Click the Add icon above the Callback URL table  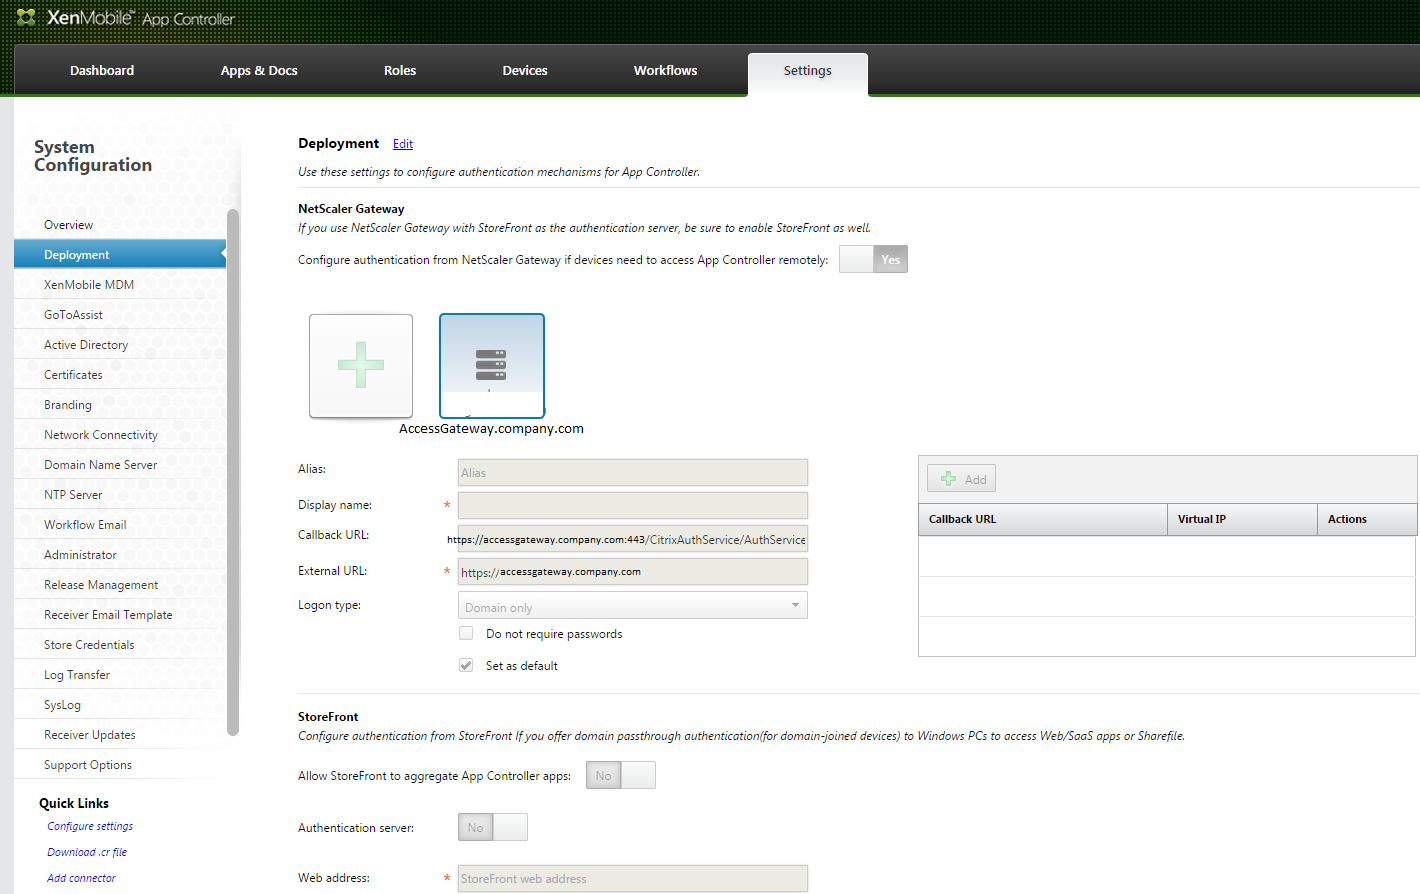click(960, 478)
